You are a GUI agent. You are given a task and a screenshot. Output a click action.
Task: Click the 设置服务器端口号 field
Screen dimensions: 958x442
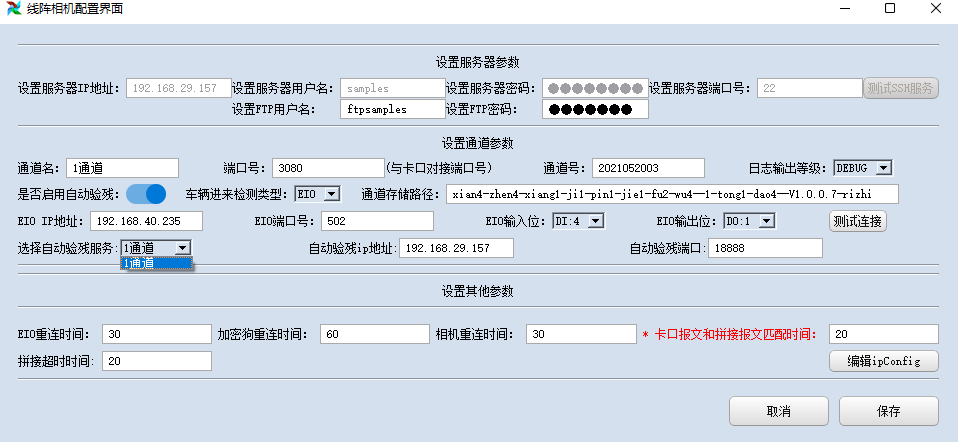click(x=810, y=88)
